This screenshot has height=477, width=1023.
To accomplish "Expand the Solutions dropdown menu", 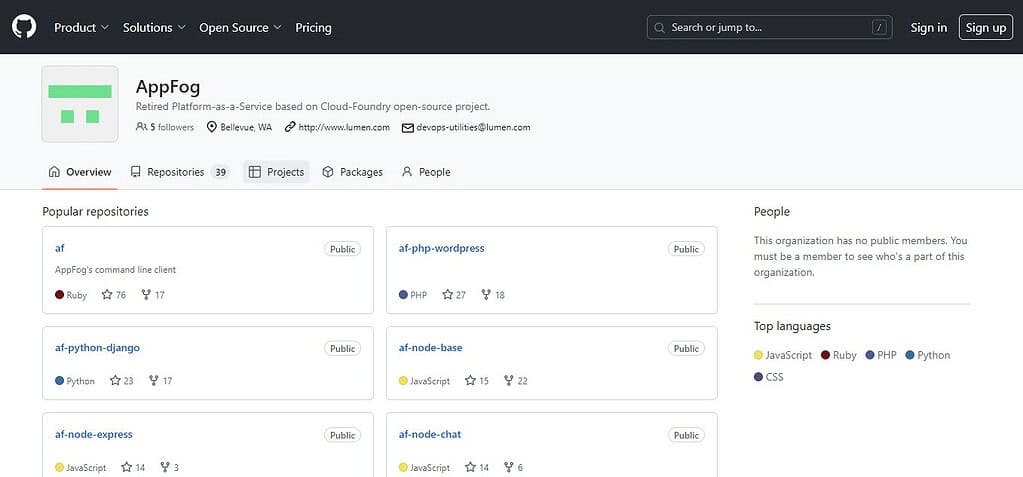I will [154, 27].
